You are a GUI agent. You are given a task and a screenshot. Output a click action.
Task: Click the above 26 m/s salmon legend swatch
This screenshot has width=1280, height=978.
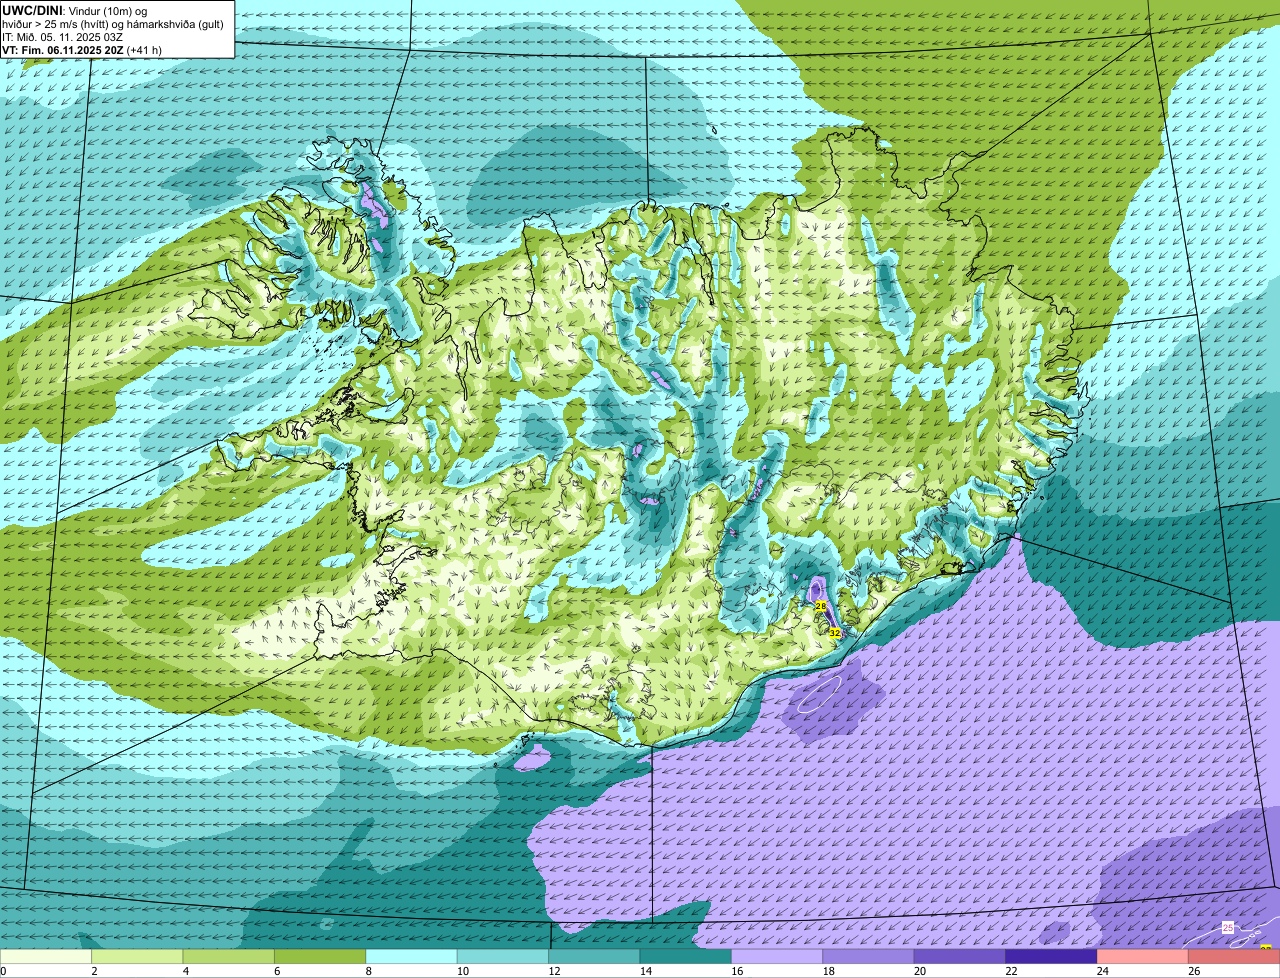pos(1234,956)
